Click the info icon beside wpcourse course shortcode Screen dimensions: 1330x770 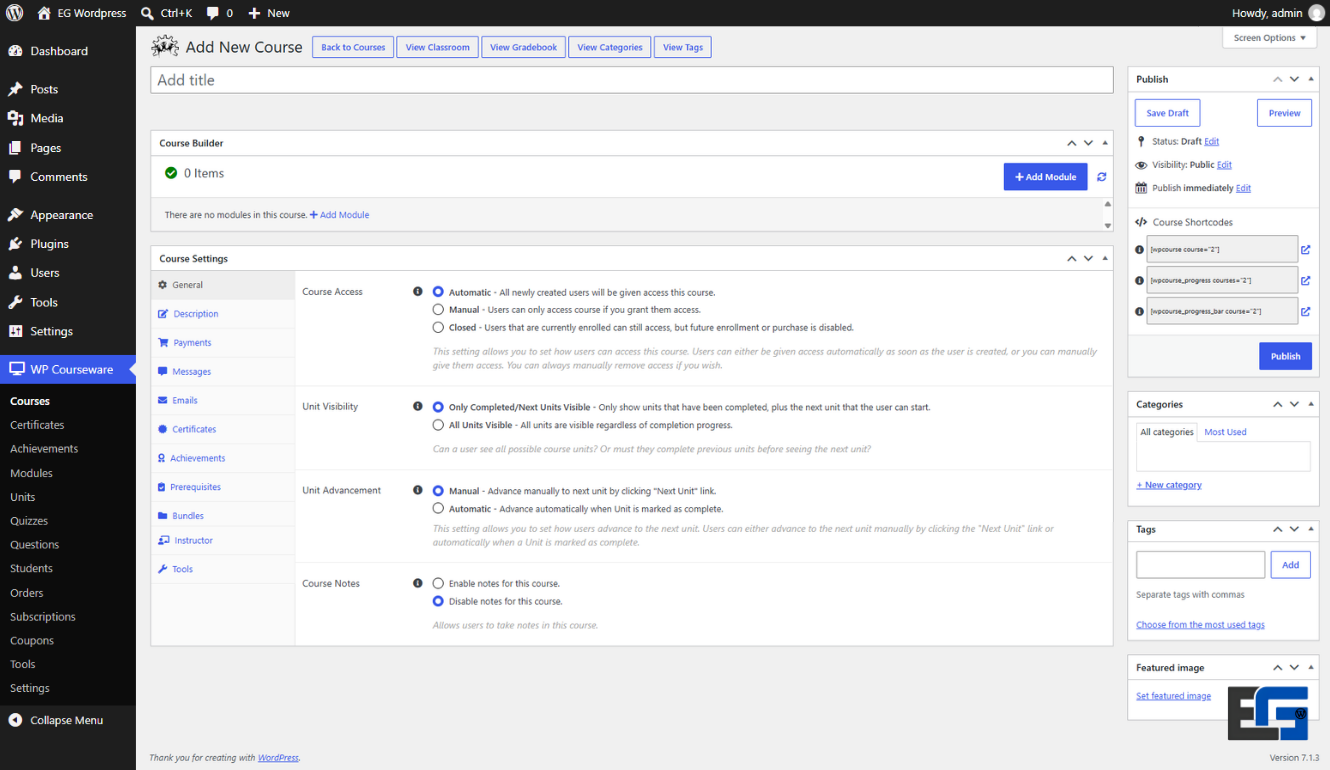(x=1140, y=250)
